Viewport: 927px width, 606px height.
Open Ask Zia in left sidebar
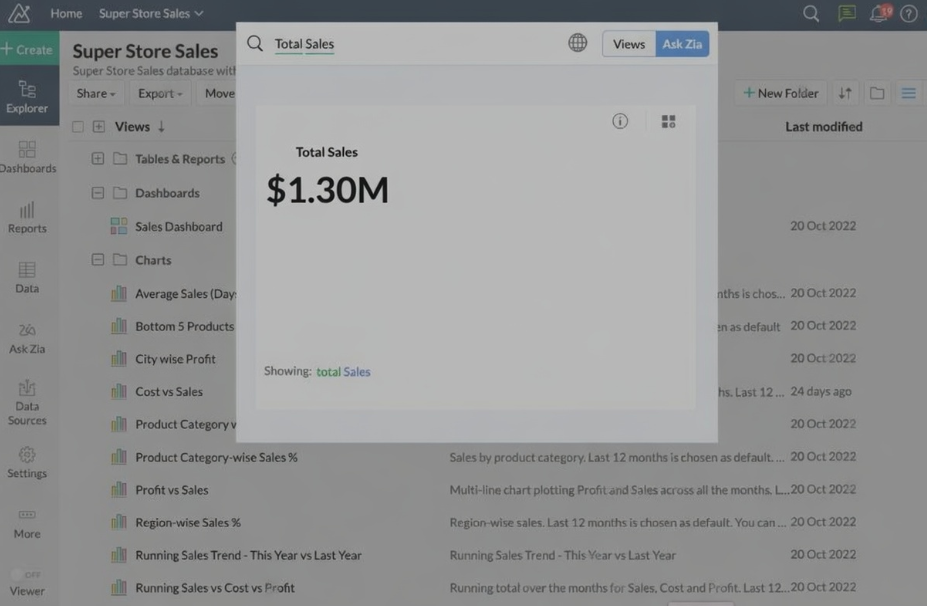point(27,338)
